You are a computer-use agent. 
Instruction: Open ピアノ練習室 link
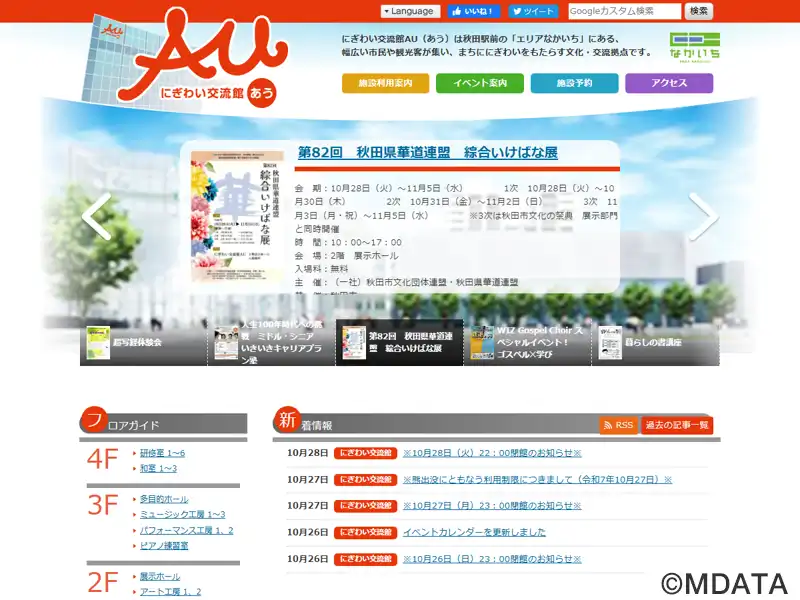tap(164, 545)
